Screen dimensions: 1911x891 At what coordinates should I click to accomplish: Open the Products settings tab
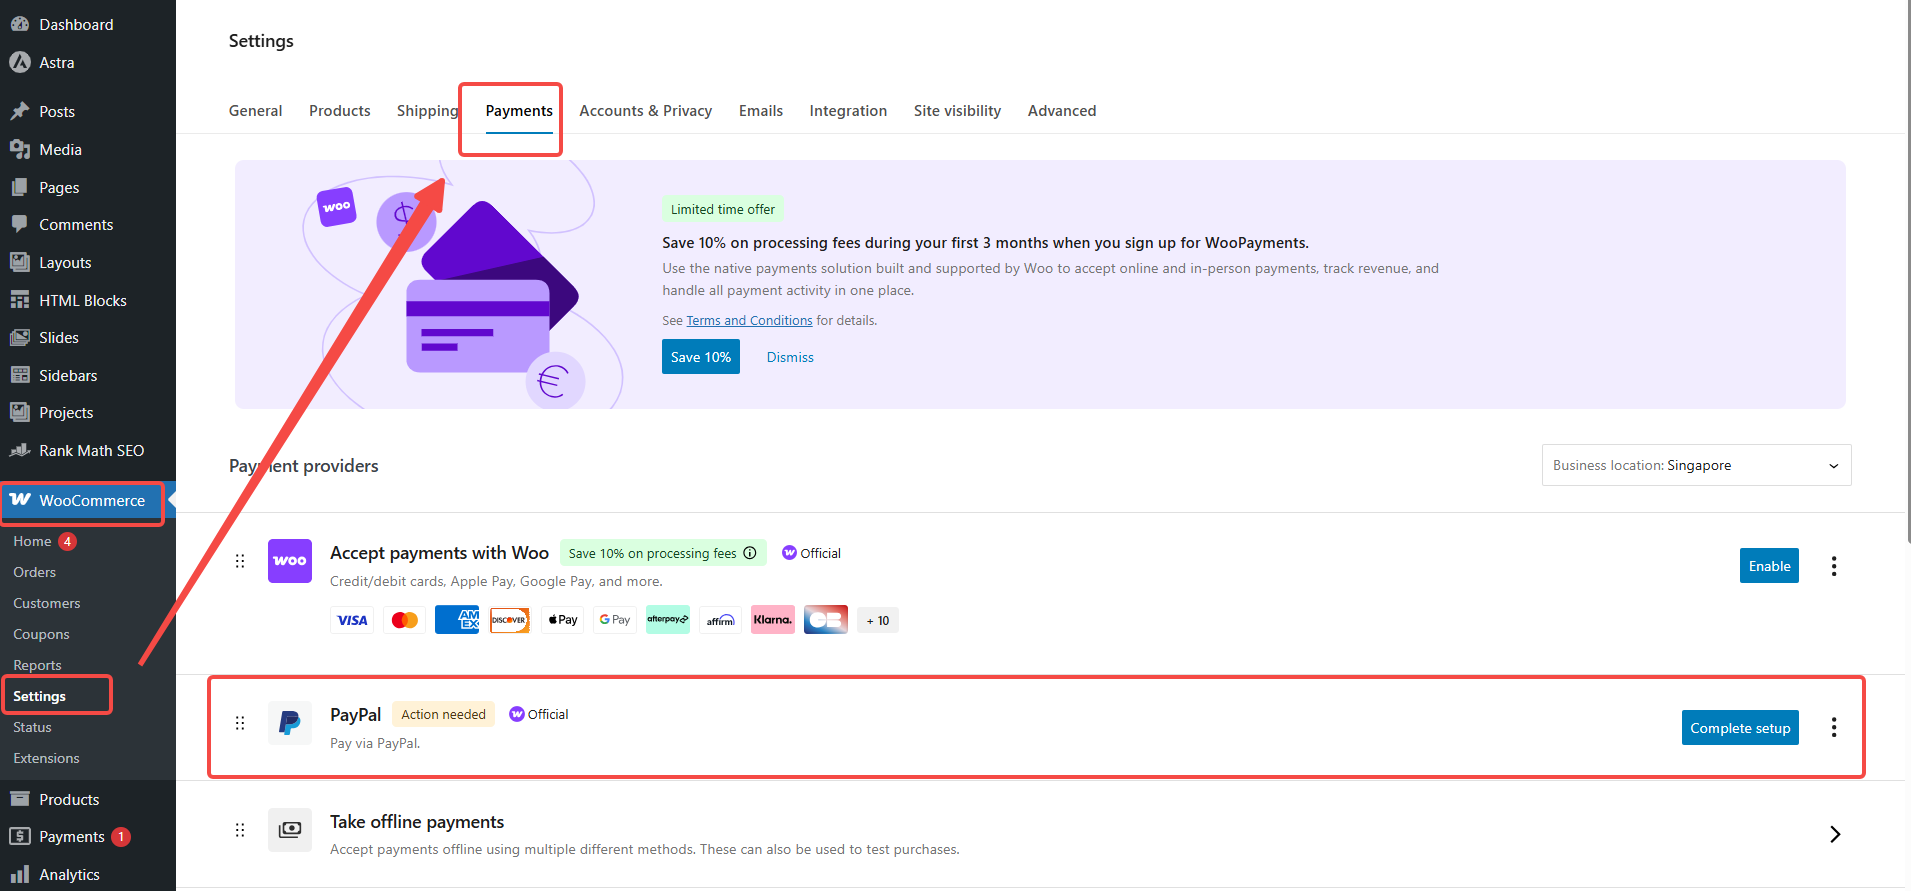coord(340,111)
